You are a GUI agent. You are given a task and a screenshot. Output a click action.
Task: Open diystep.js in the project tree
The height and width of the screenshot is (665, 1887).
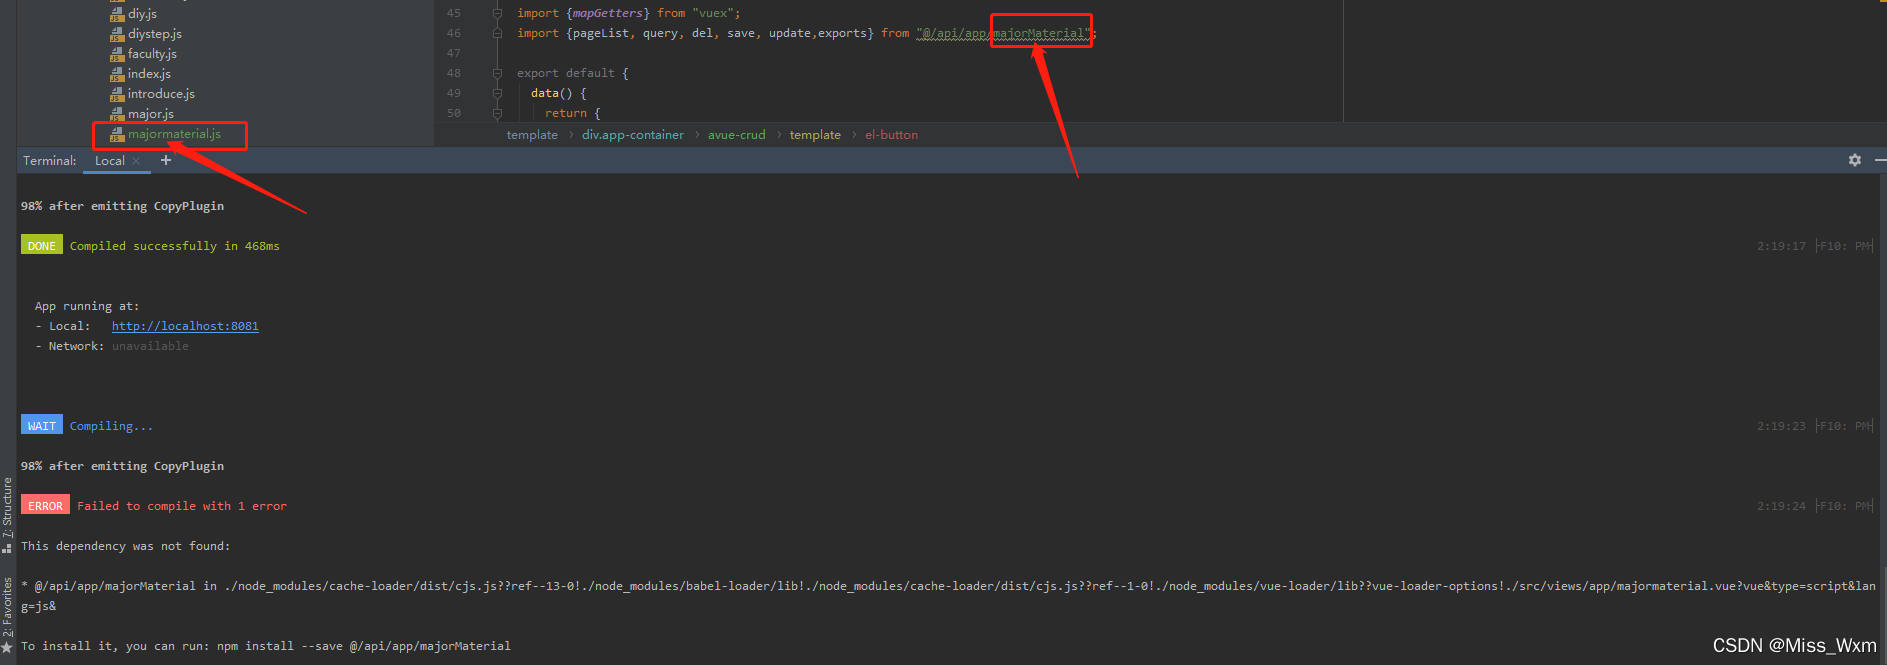tap(154, 34)
